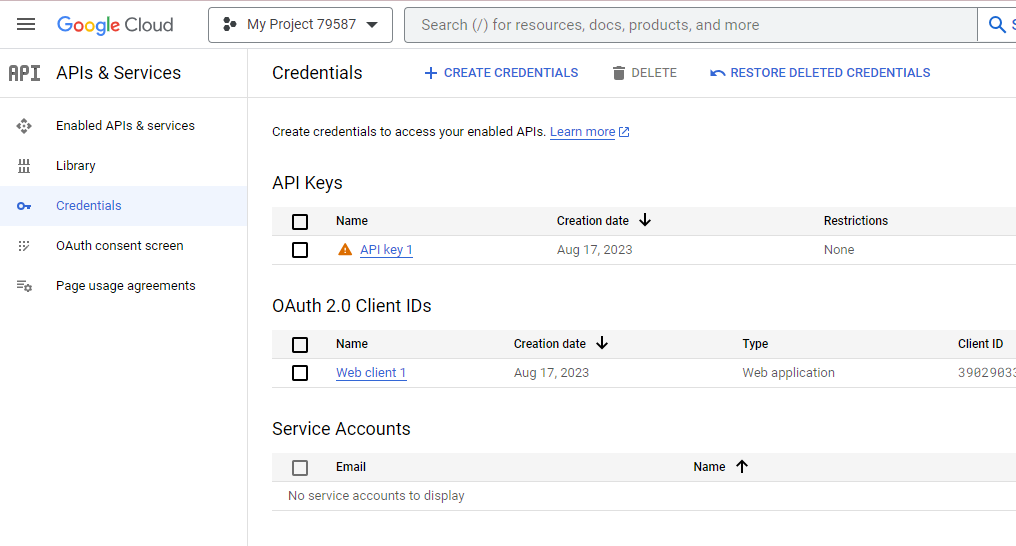Open the My Project 79587 dropdown
Image resolution: width=1016 pixels, height=546 pixels.
300,25
